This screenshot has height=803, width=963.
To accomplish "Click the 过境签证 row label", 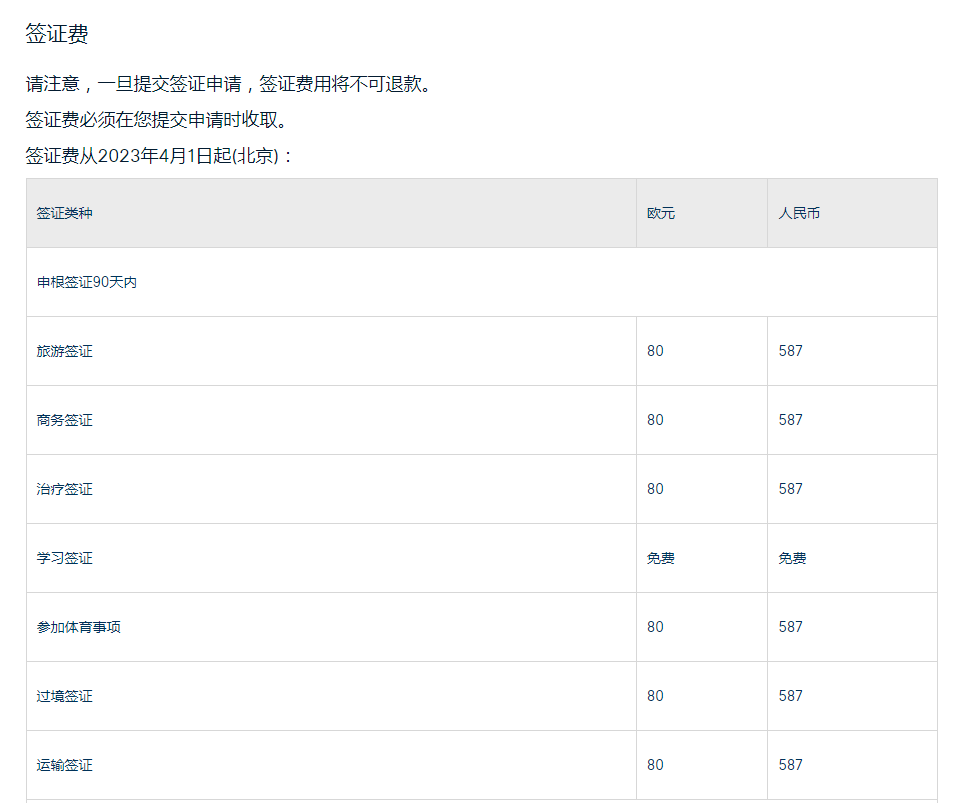I will pos(64,696).
